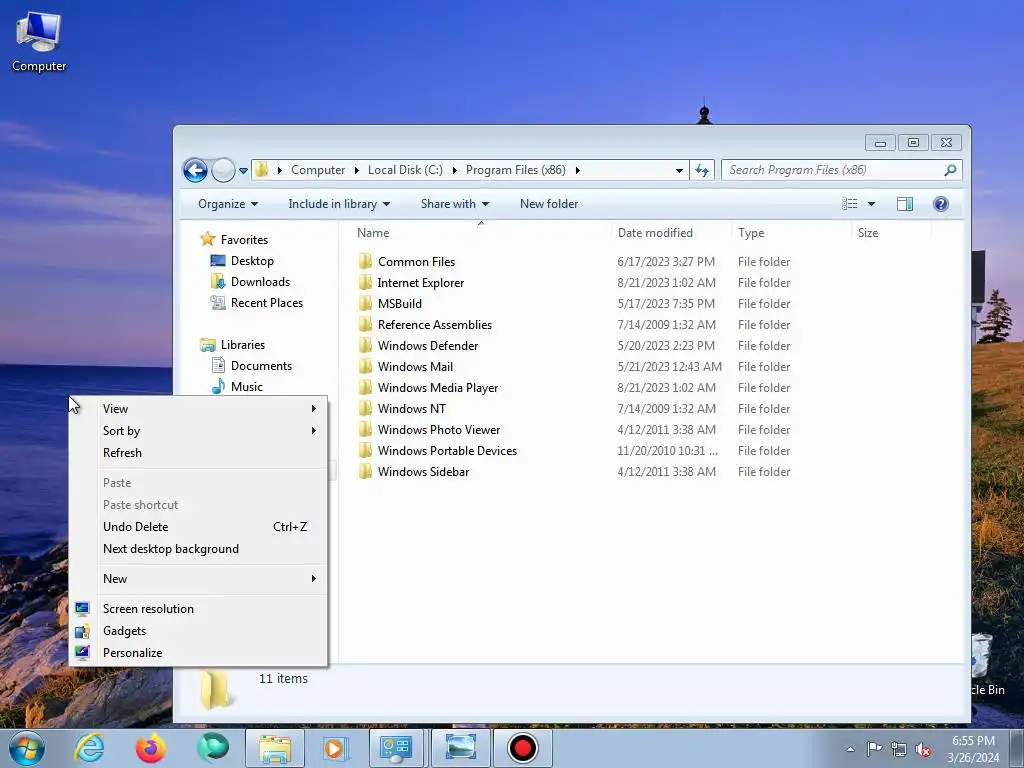The height and width of the screenshot is (768, 1024).
Task: Expand the arrow after Computer in breadcrumb
Action: click(357, 170)
